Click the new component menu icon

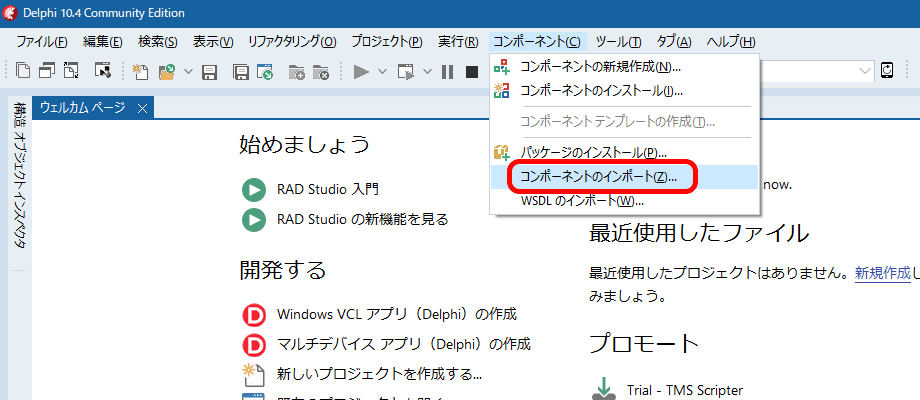point(502,66)
